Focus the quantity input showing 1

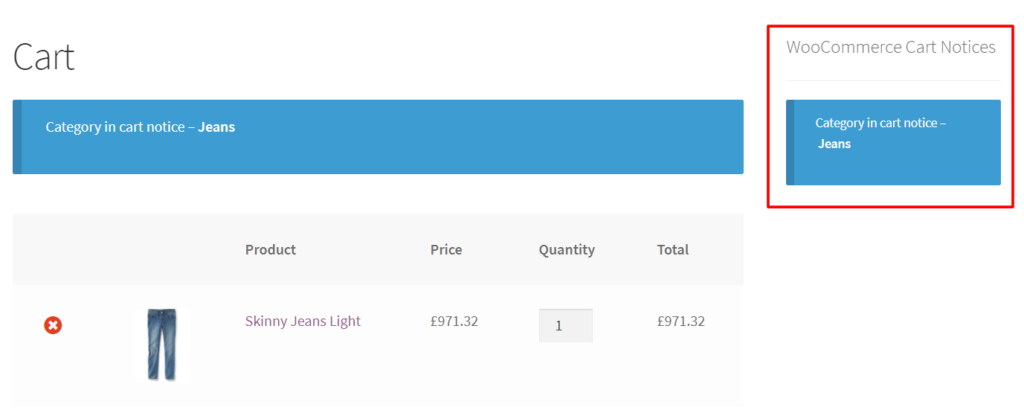pyautogui.click(x=566, y=325)
